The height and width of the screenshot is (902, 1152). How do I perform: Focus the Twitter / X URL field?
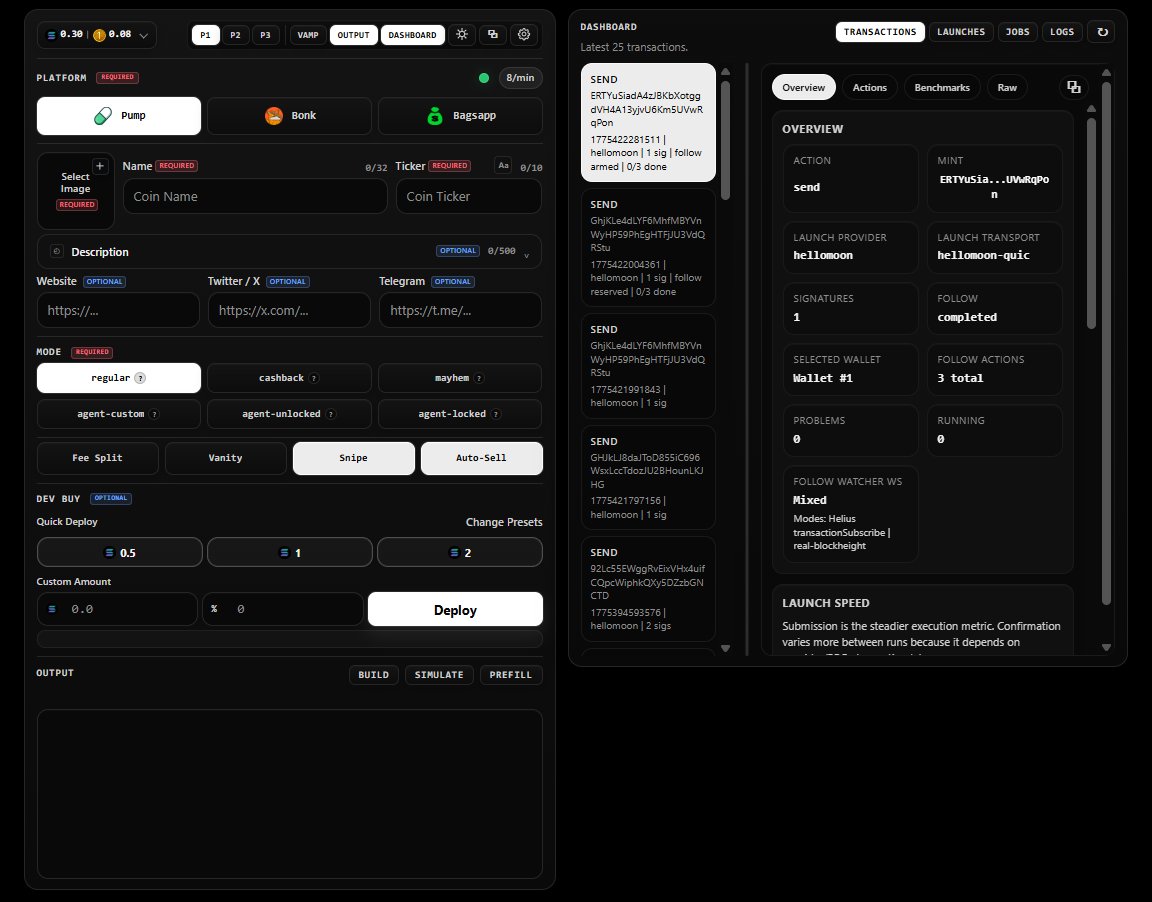(x=289, y=310)
